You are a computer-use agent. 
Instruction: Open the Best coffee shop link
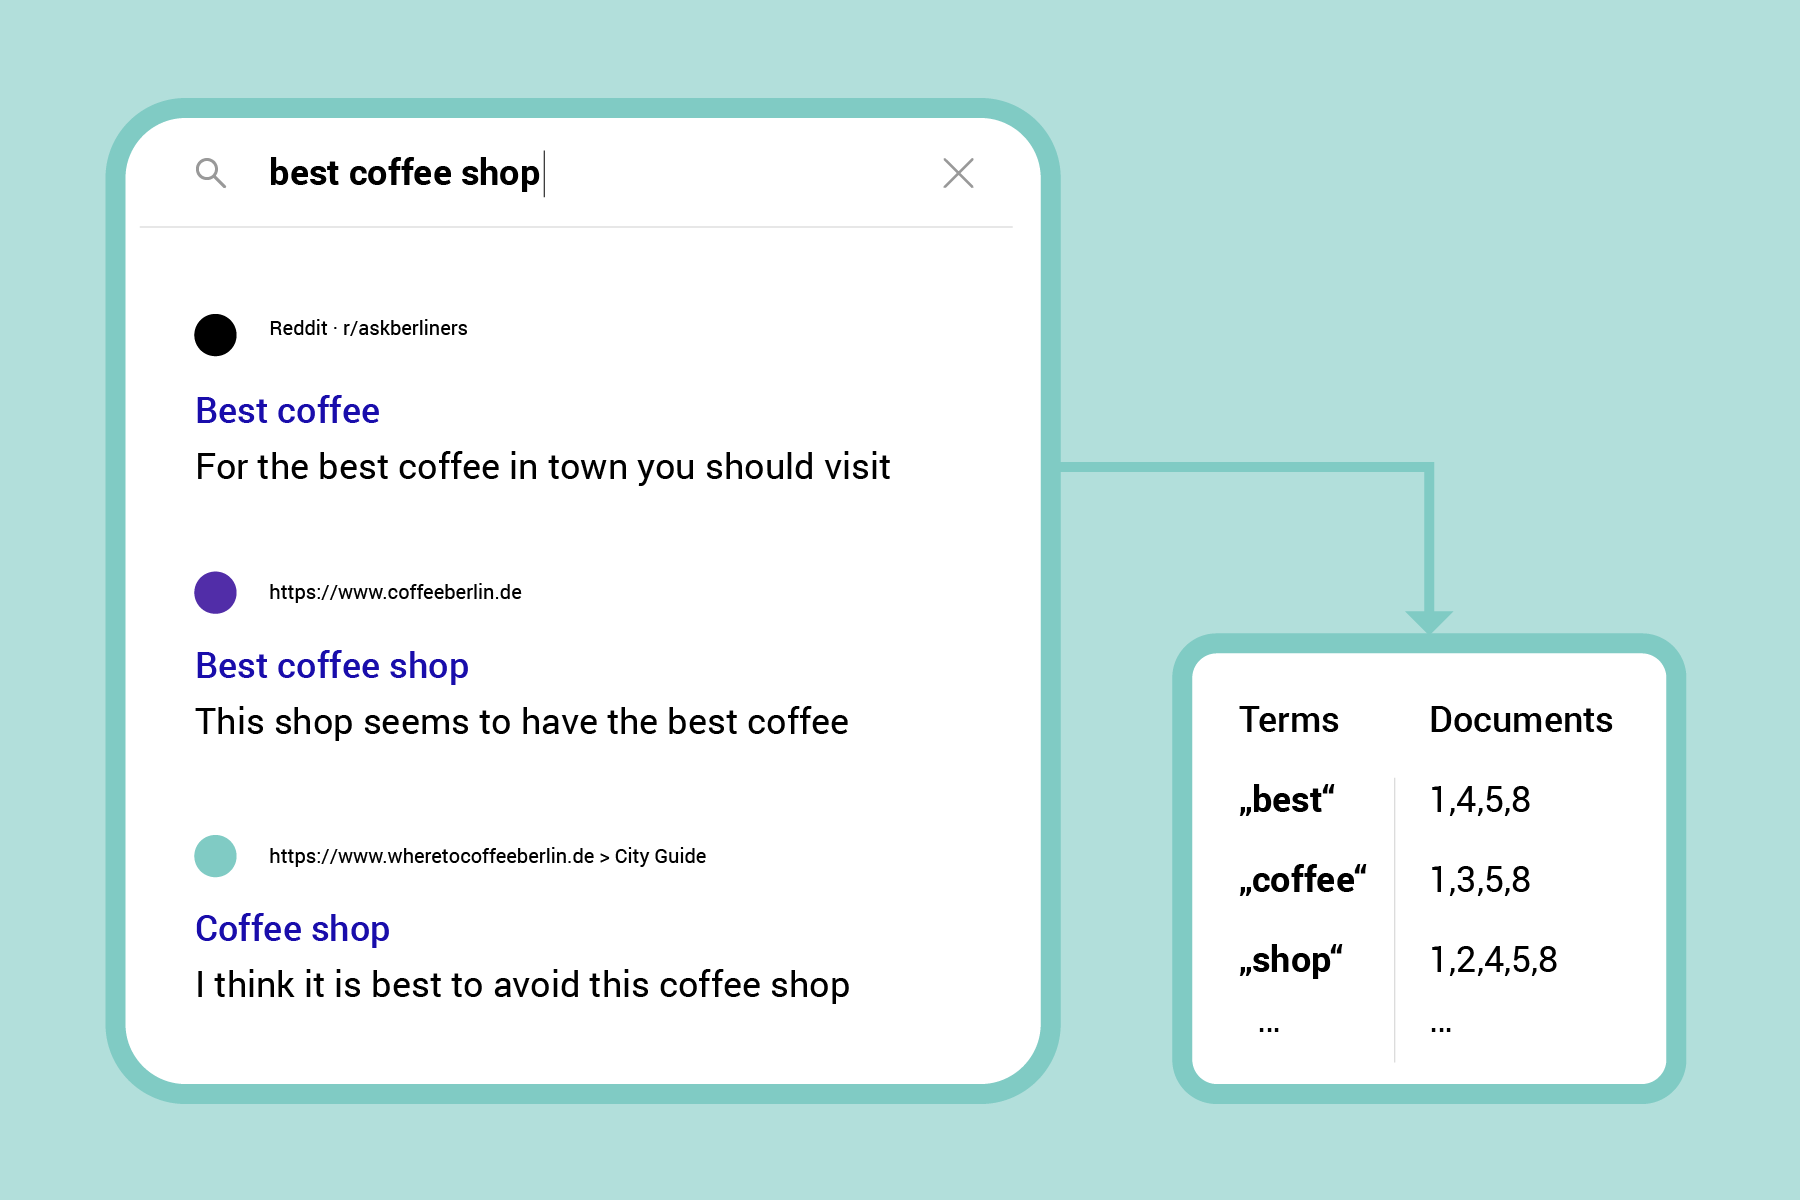[331, 665]
